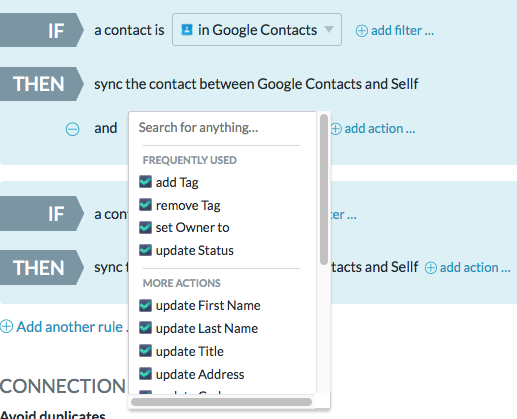Click the add filter link
The image size is (517, 419).
(402, 31)
